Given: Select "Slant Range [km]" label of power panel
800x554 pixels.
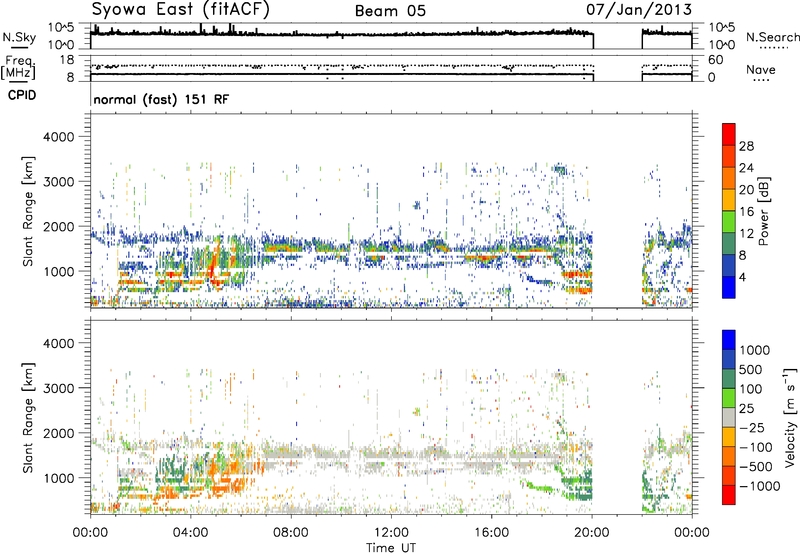Looking at the screenshot, I should 28,211.
